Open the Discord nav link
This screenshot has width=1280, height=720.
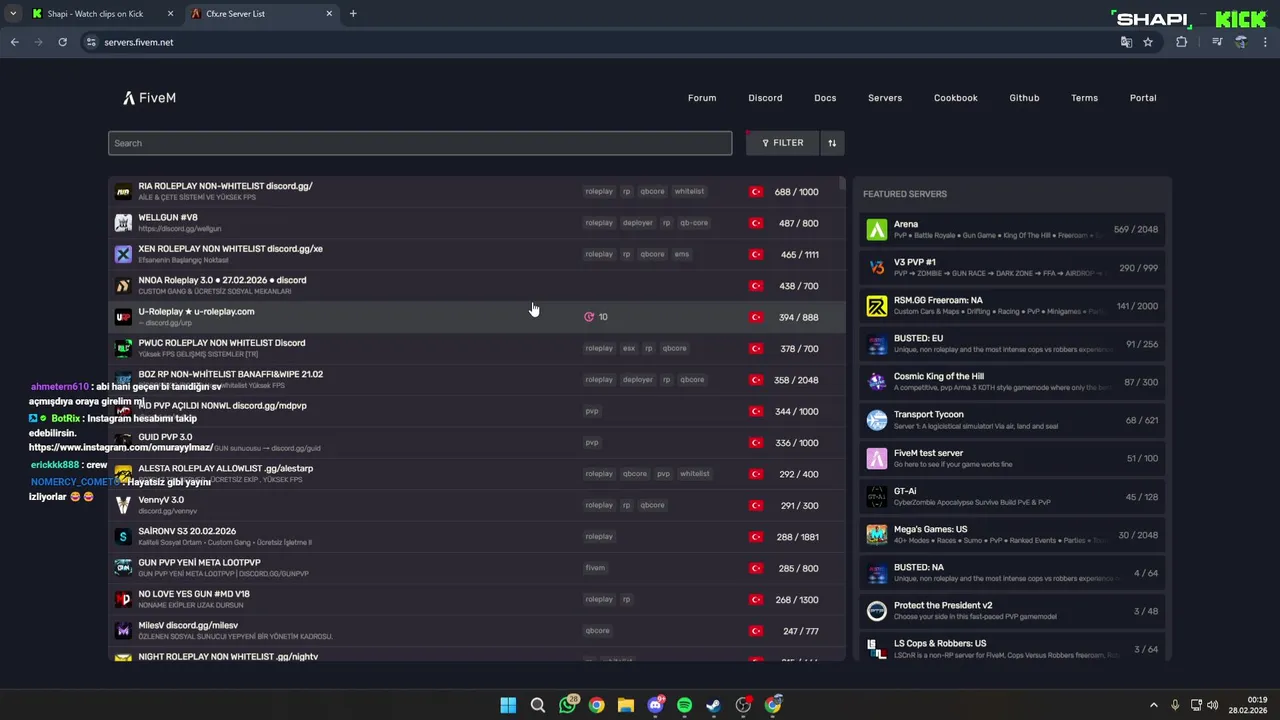(x=765, y=98)
